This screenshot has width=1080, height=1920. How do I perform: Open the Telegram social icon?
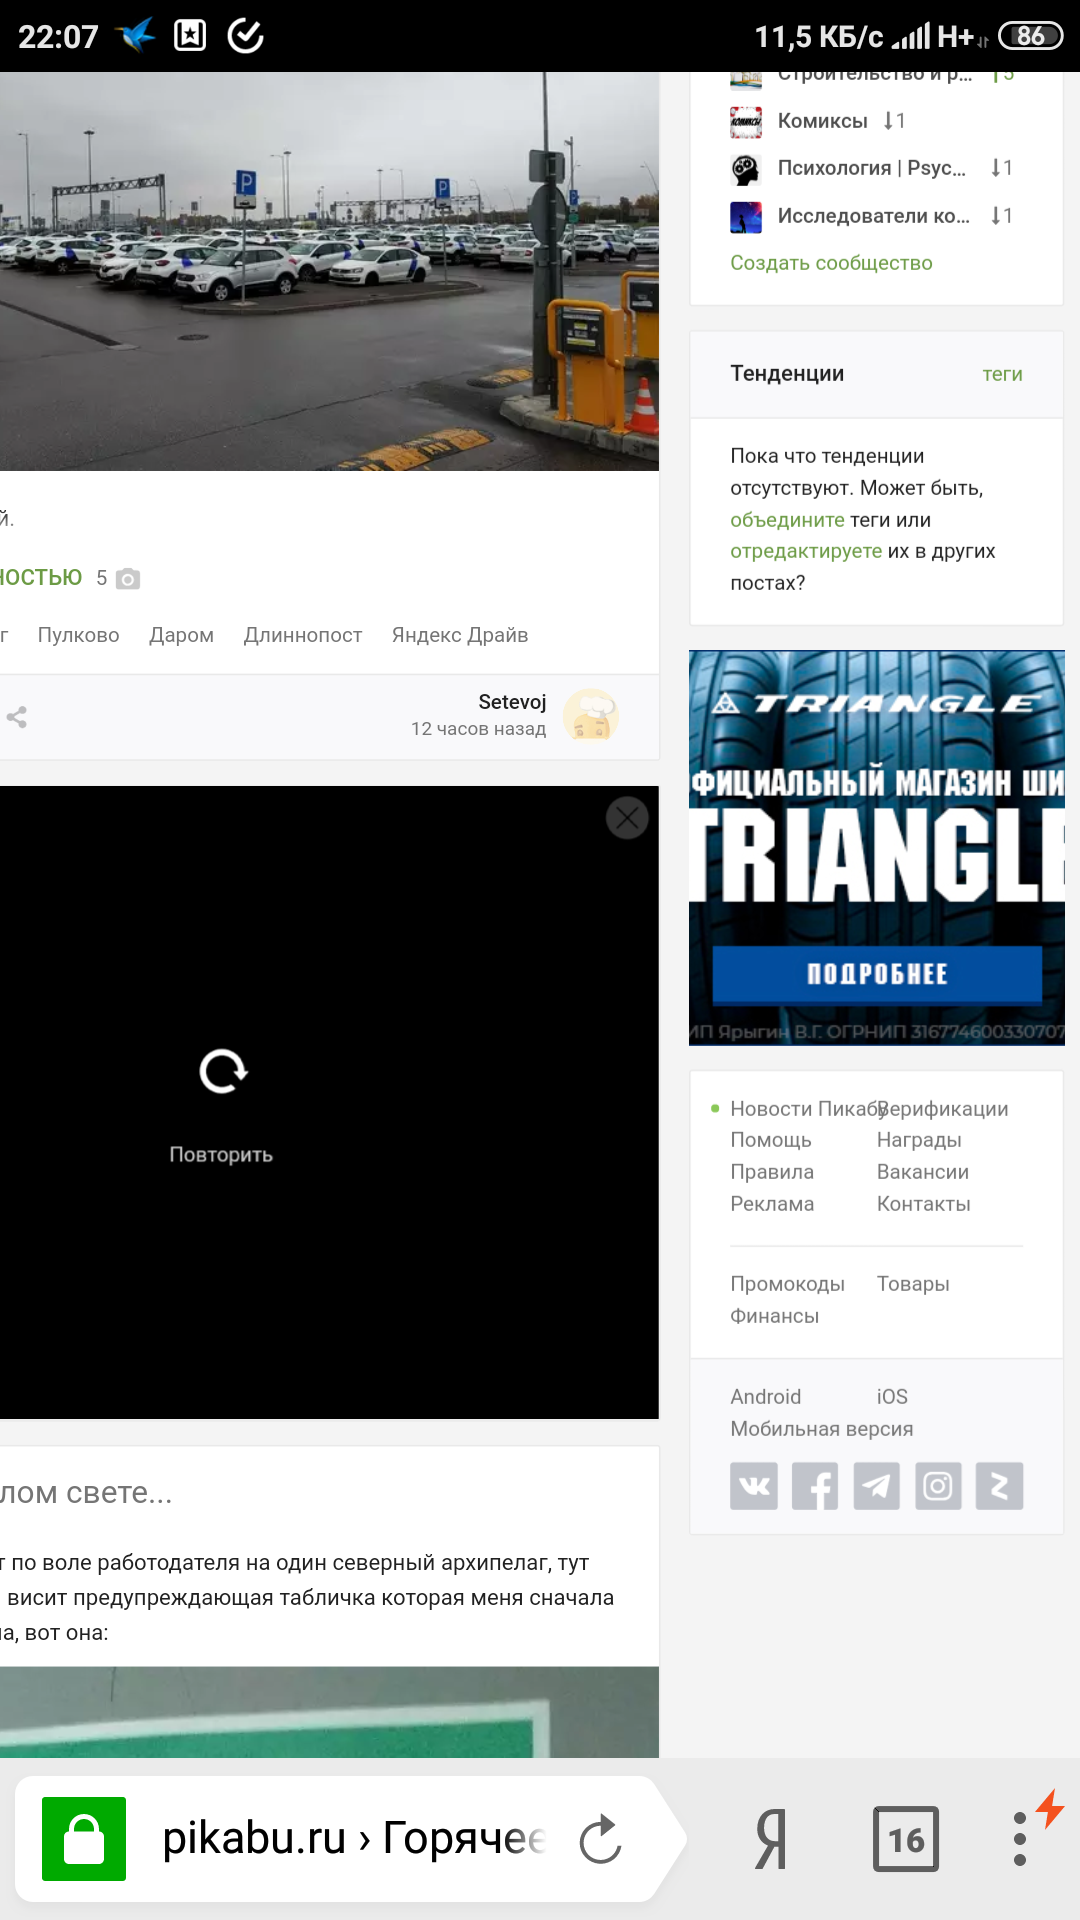click(877, 1486)
